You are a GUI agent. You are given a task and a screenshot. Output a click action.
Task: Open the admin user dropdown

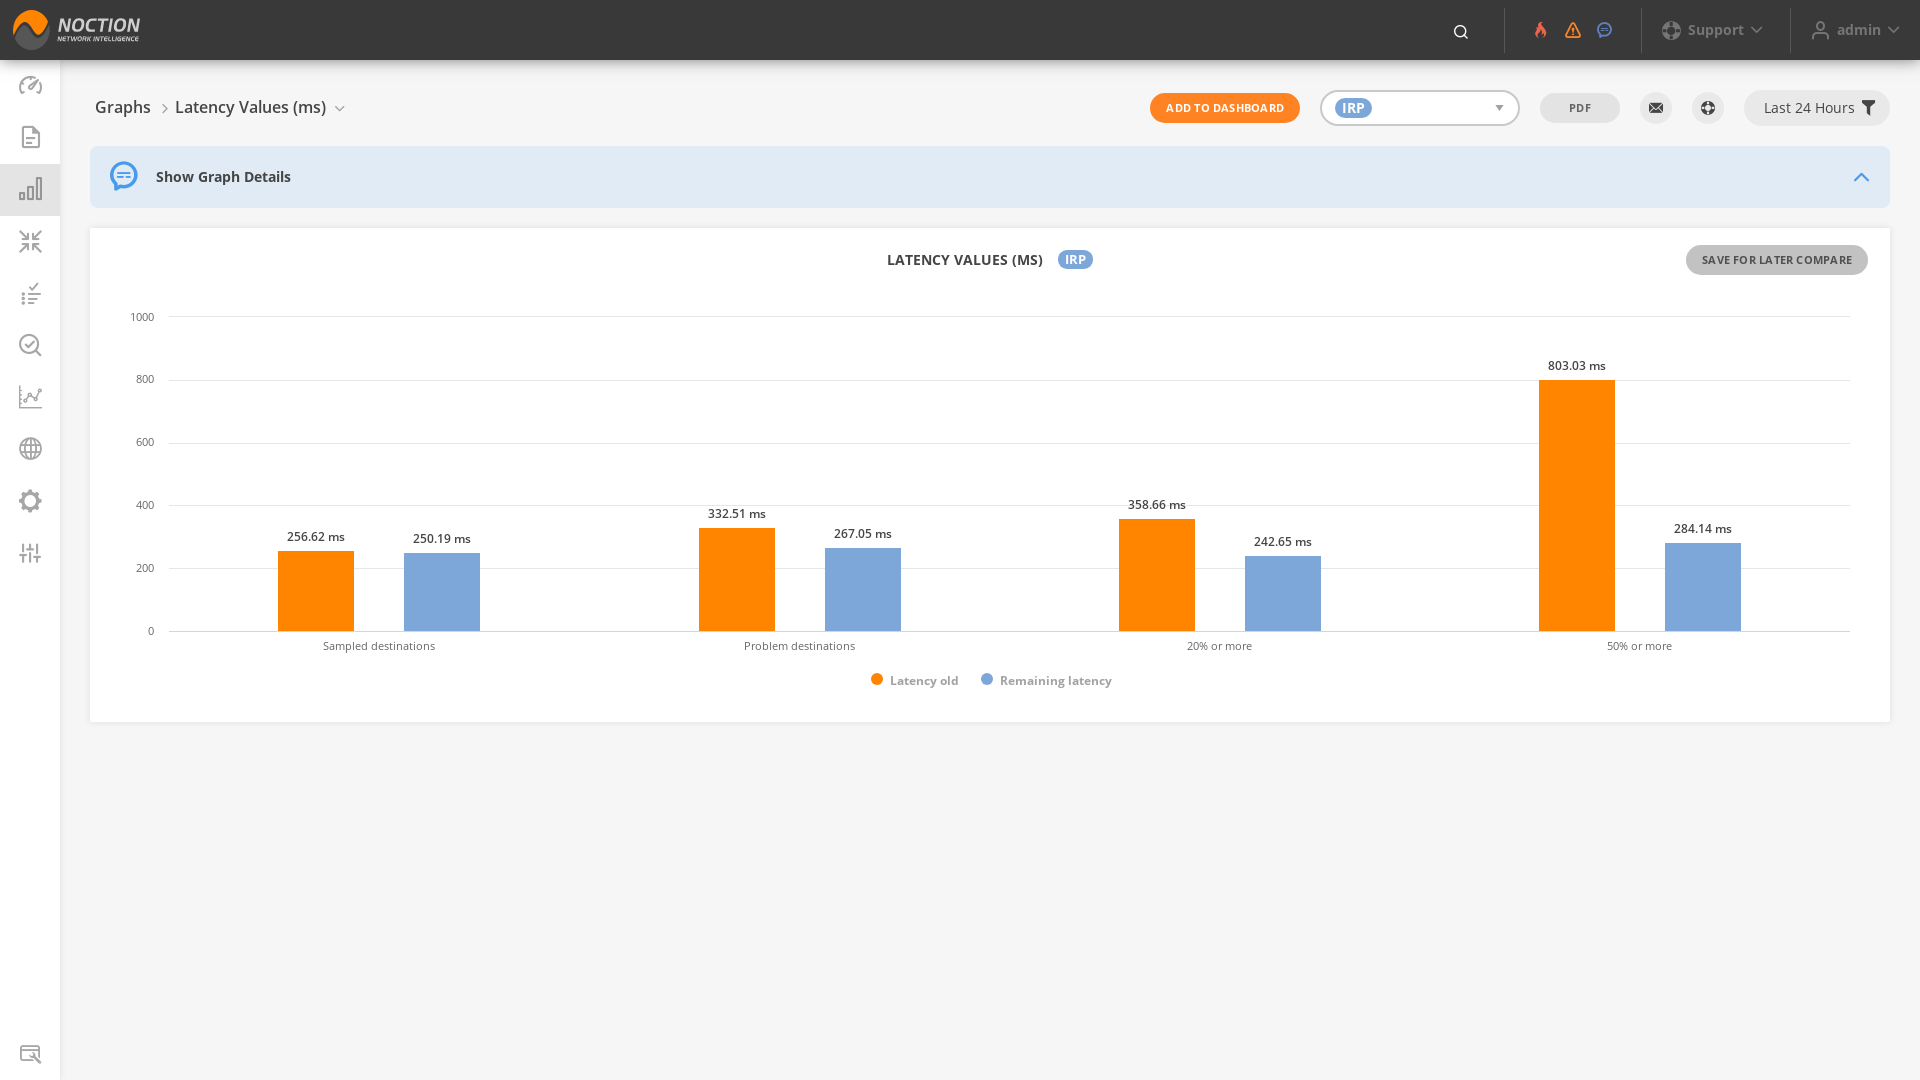[1855, 30]
